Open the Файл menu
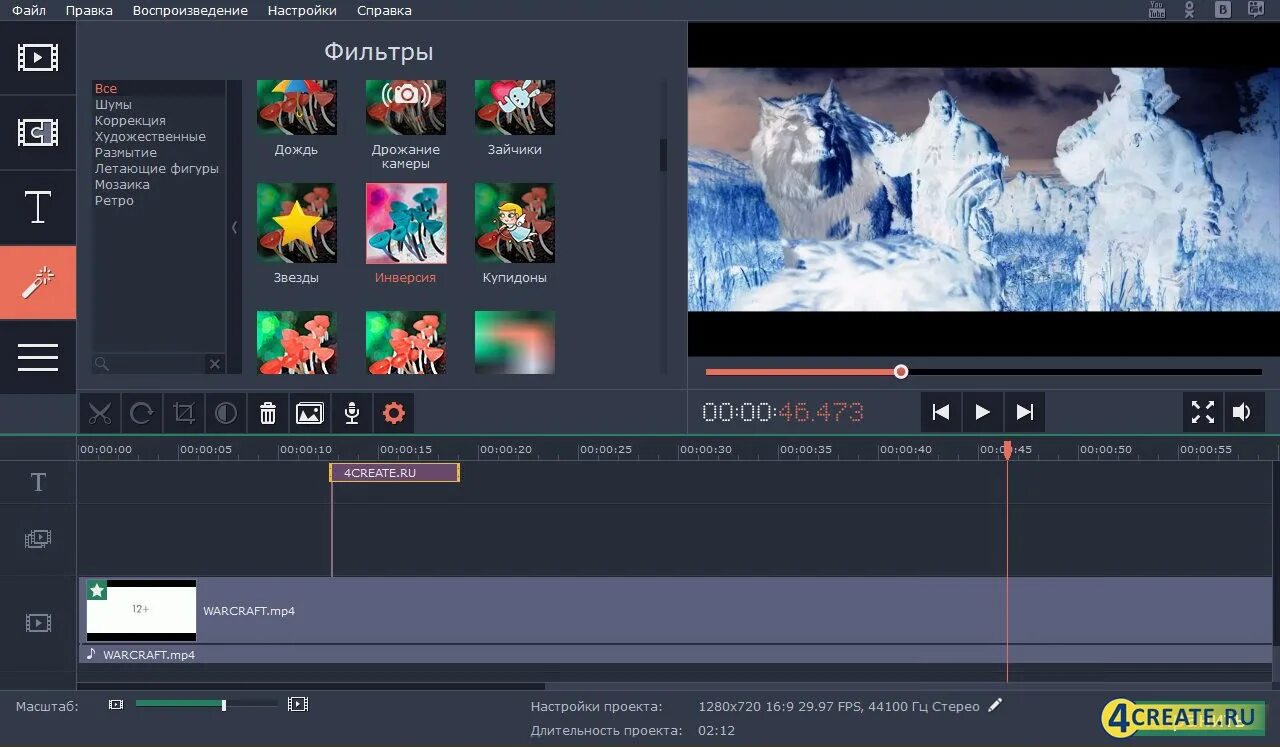Screen dimensions: 1280x747 pos(29,10)
